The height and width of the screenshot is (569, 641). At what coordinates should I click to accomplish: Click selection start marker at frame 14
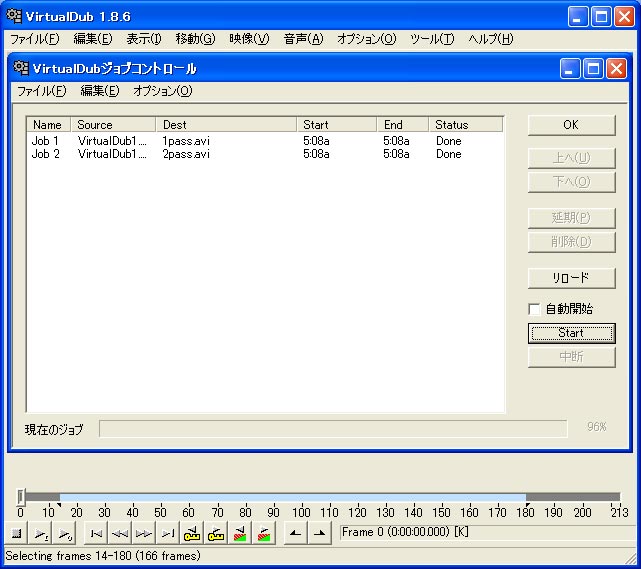(x=59, y=506)
